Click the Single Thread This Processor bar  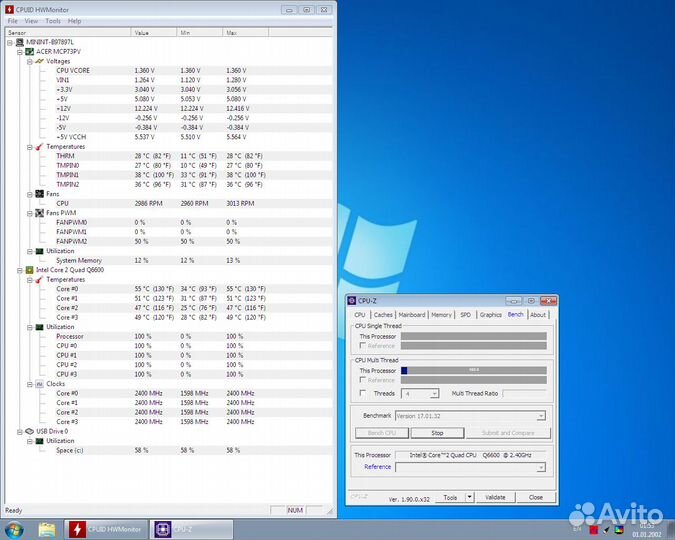[474, 336]
